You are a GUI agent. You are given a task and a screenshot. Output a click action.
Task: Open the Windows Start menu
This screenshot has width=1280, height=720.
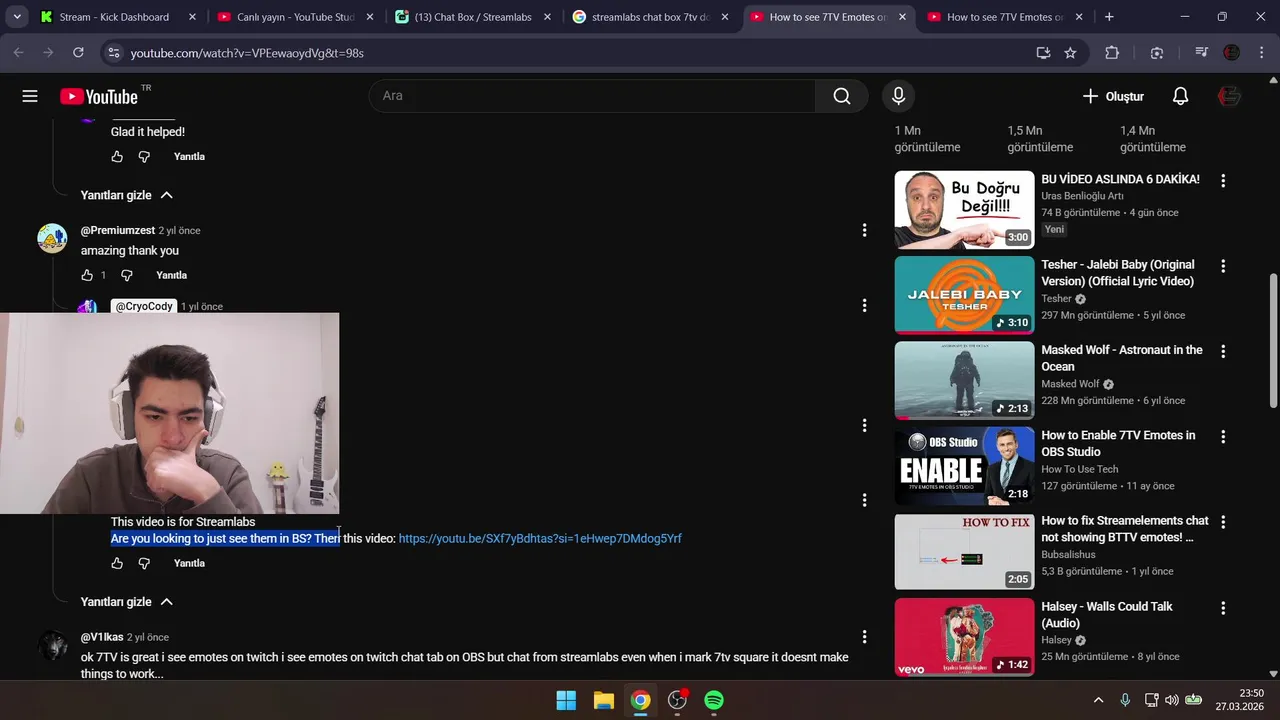(x=566, y=700)
